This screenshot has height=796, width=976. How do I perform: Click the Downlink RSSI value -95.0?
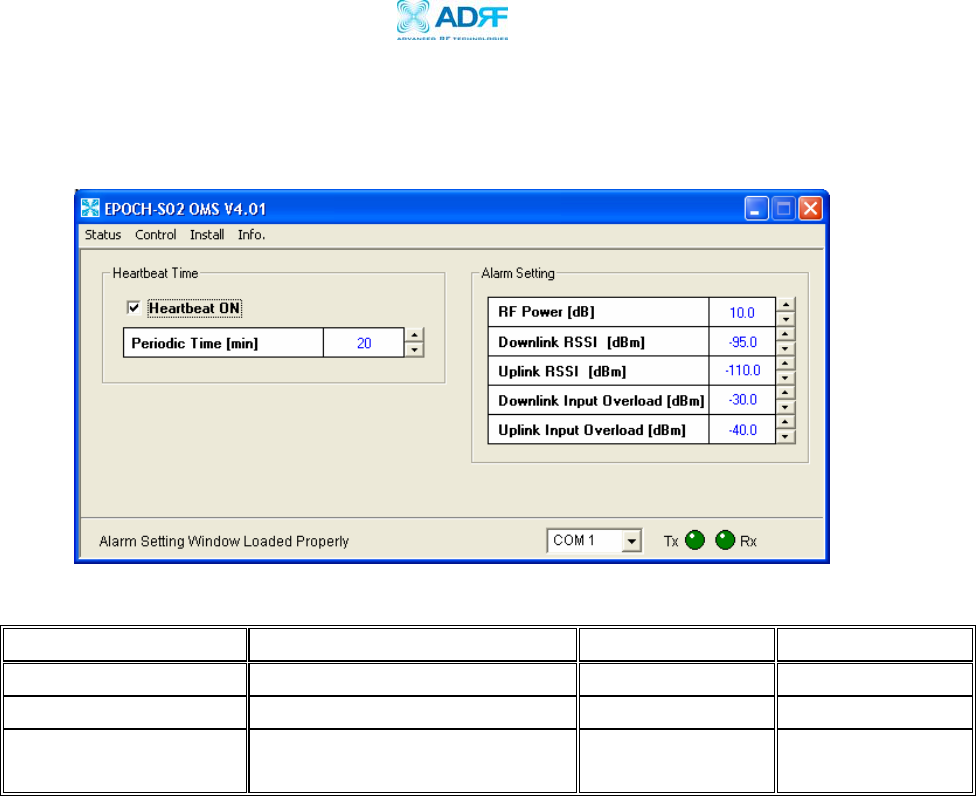click(x=742, y=342)
